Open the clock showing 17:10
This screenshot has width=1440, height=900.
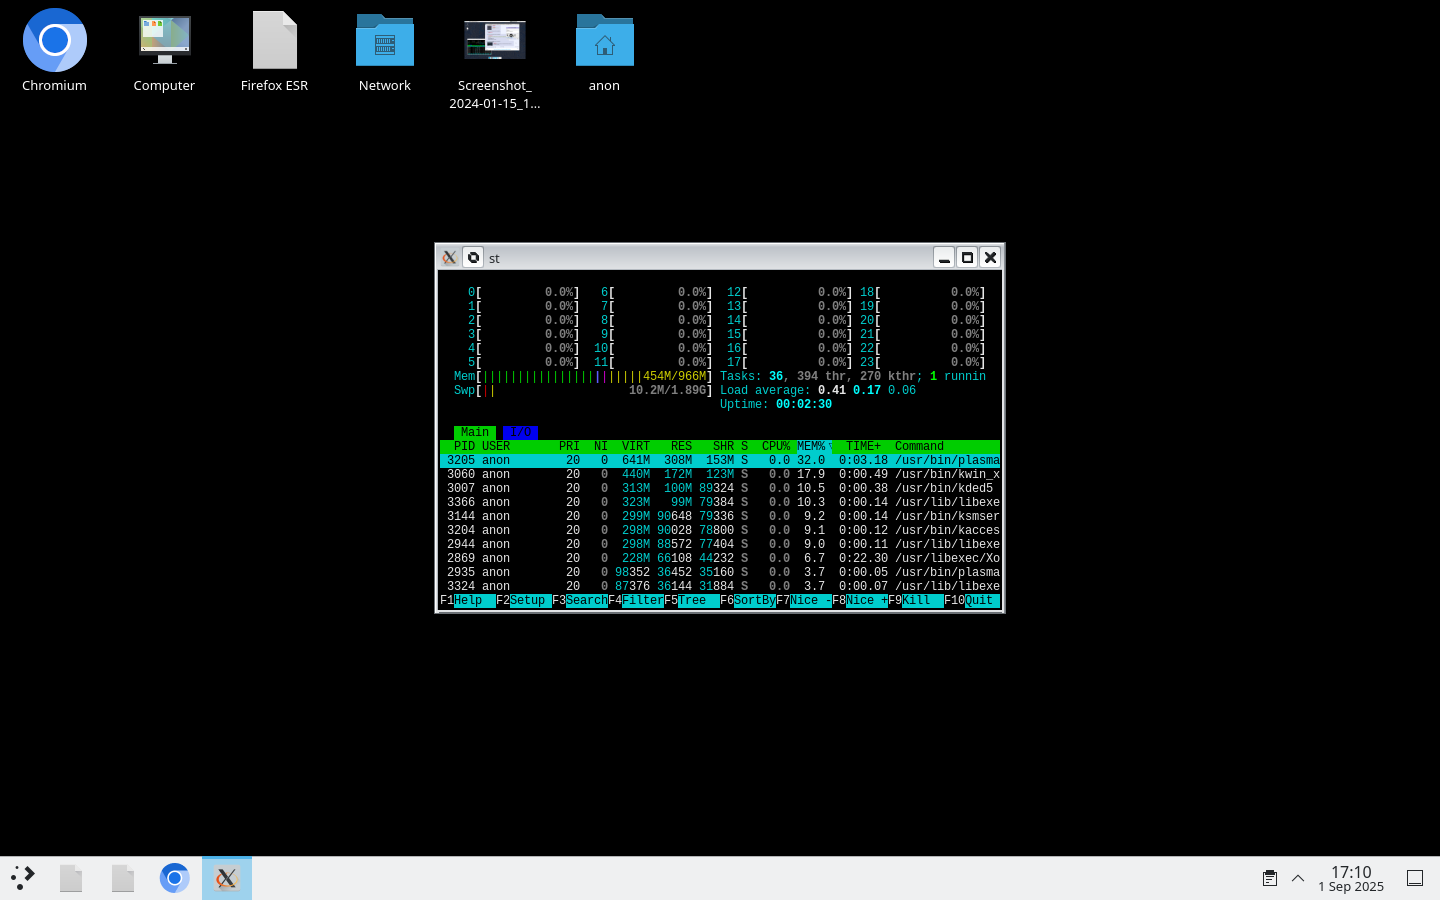click(1351, 878)
